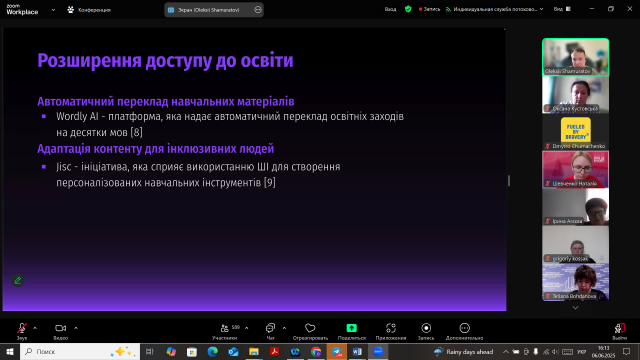Open Microsoft Edge from the taskbar
This screenshot has width=640, height=360.
pyautogui.click(x=213, y=351)
